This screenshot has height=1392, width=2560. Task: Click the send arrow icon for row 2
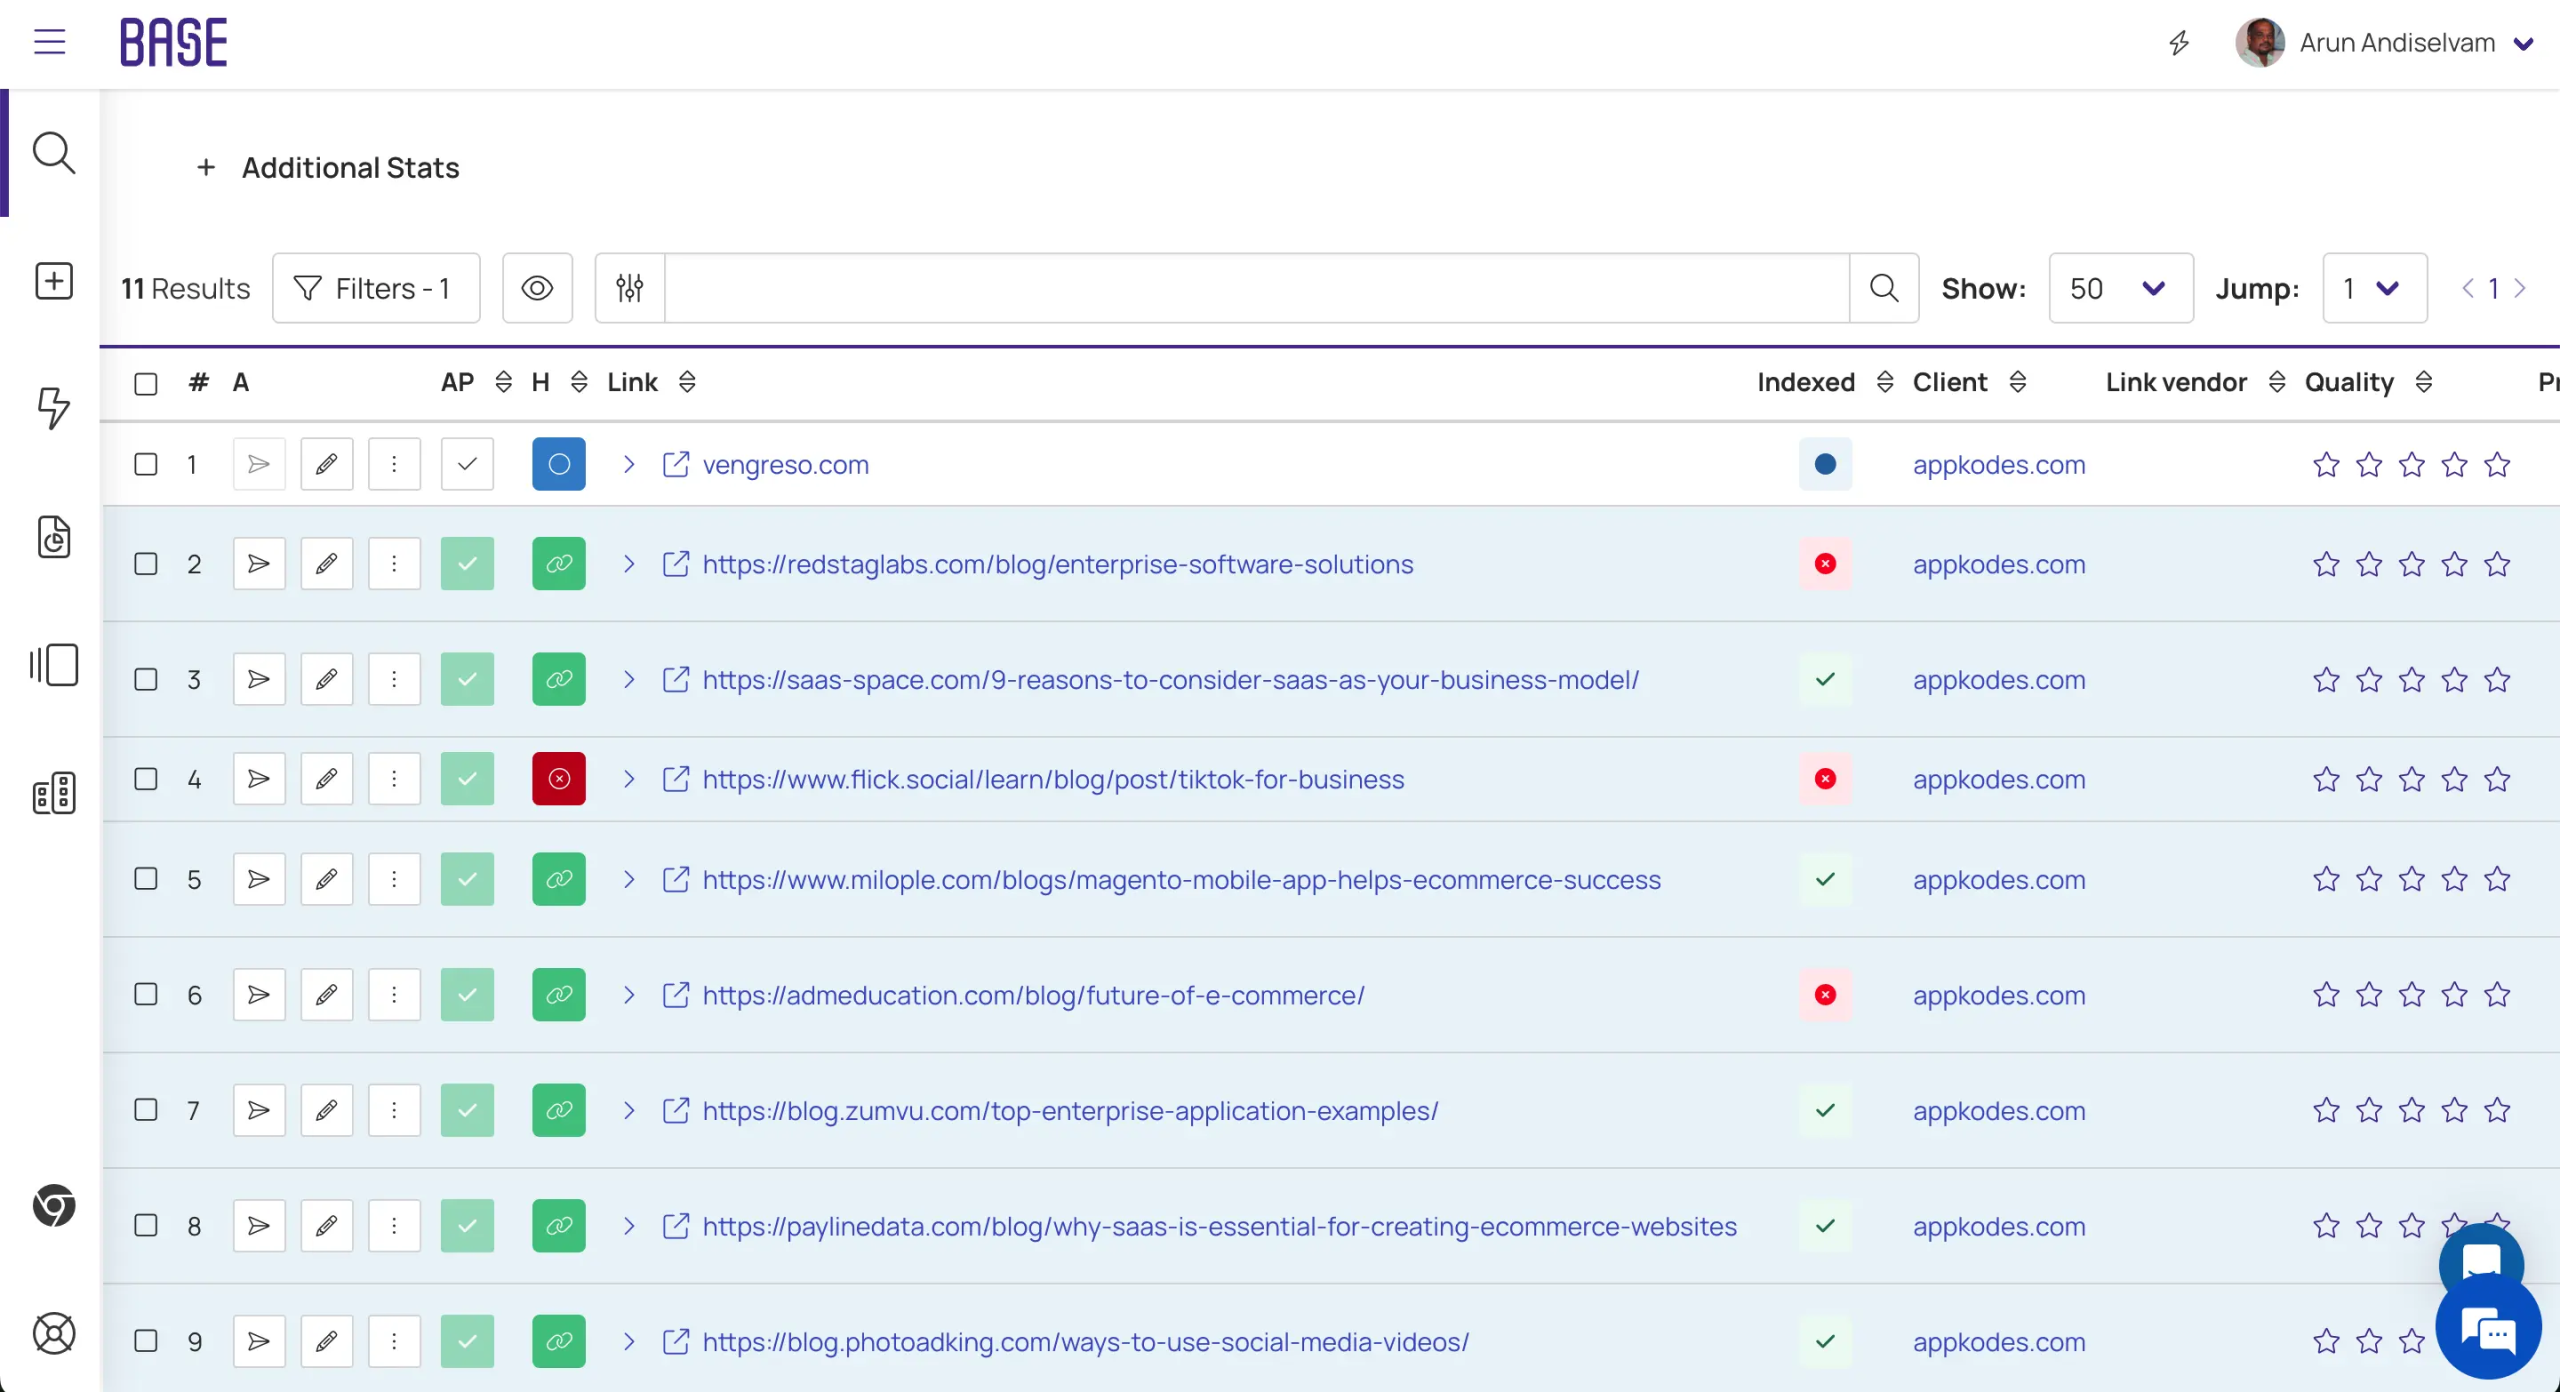click(259, 564)
